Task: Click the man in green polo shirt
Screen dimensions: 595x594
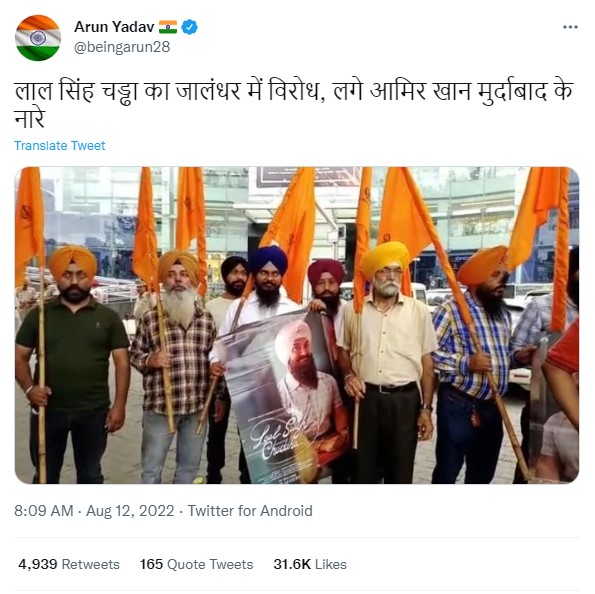Action: click(72, 364)
